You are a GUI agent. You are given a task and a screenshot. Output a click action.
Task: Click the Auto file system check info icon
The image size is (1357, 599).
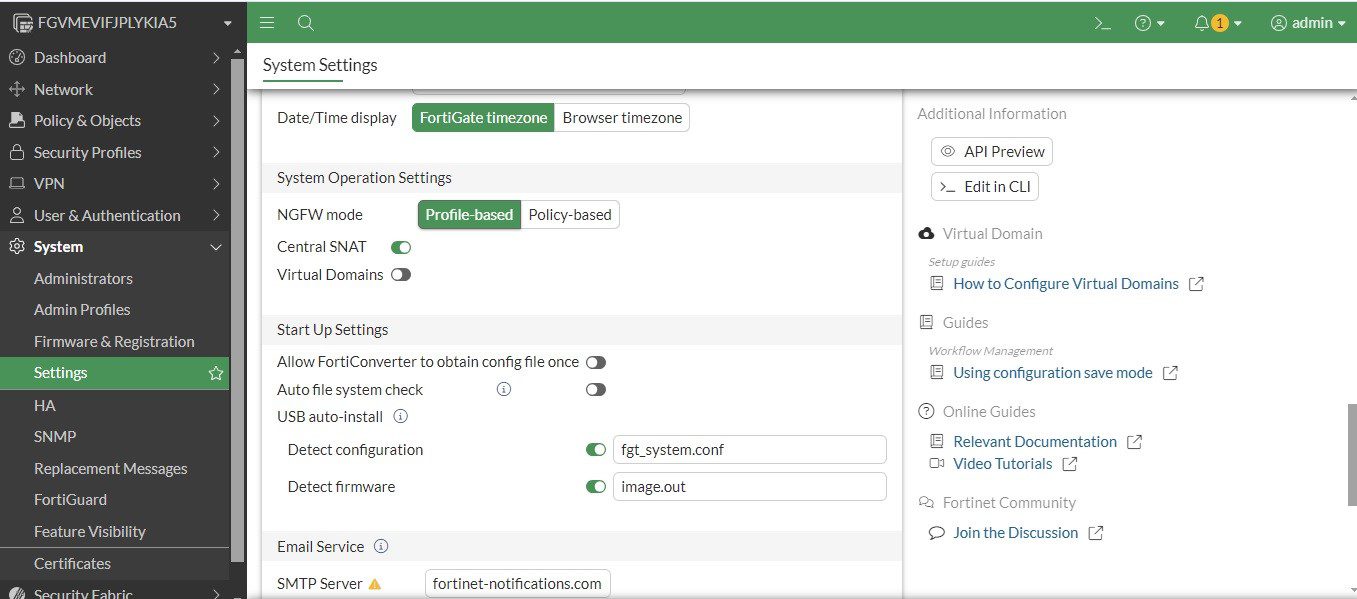[504, 389]
